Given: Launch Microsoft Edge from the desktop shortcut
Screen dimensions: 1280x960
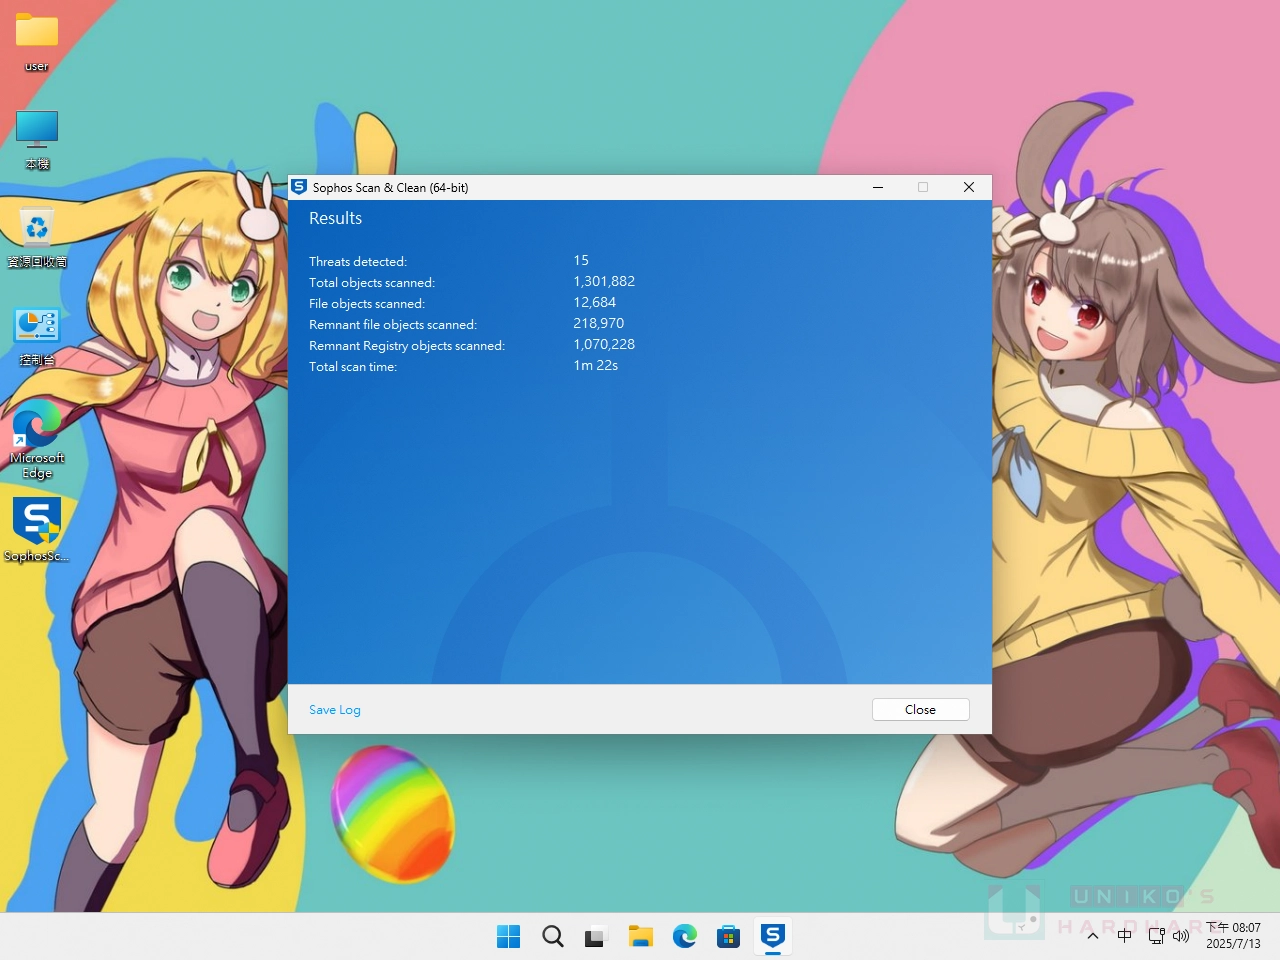Looking at the screenshot, I should coord(37,440).
